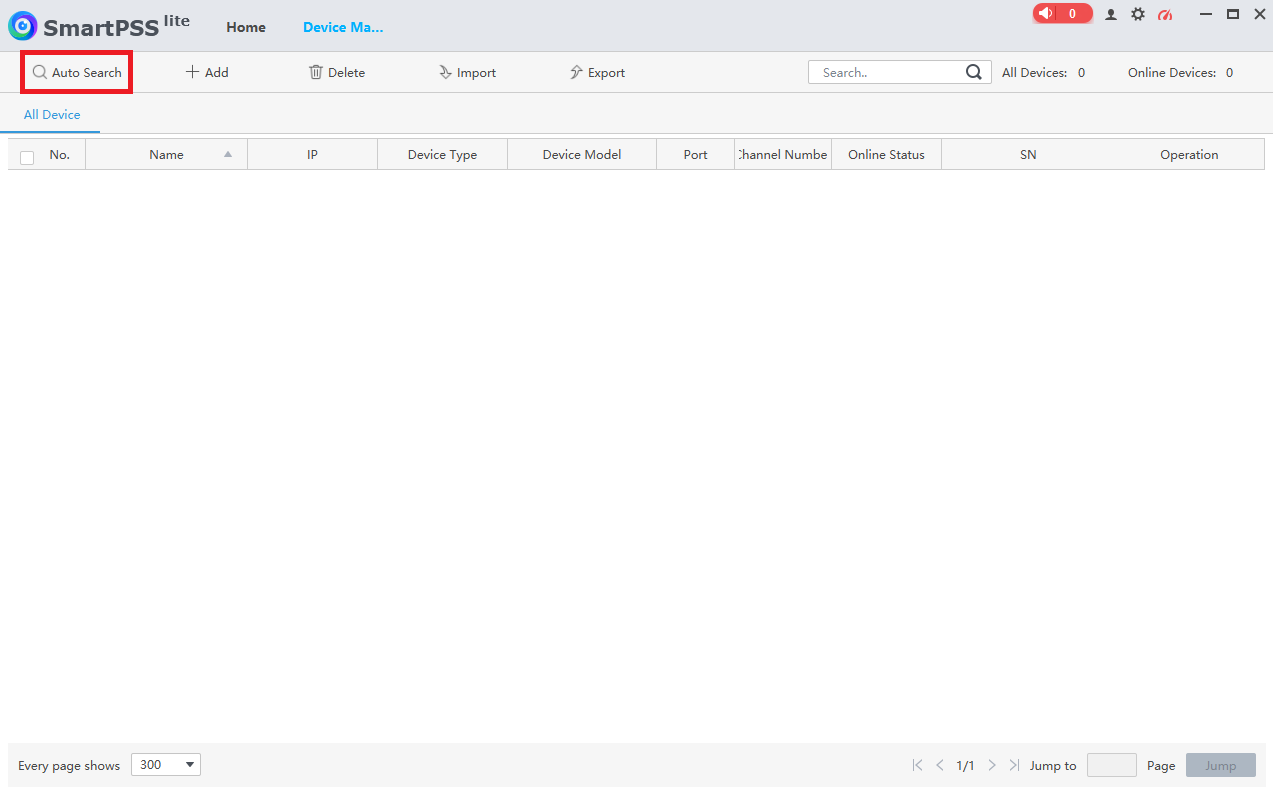
Task: Click the Delete trash icon
Action: [x=316, y=72]
